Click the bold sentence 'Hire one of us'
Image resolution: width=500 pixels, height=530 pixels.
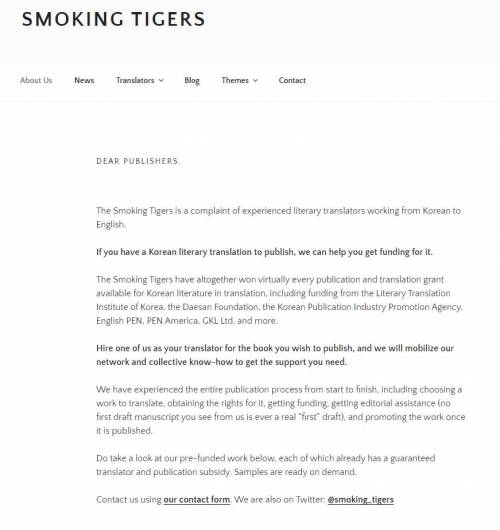[275, 355]
